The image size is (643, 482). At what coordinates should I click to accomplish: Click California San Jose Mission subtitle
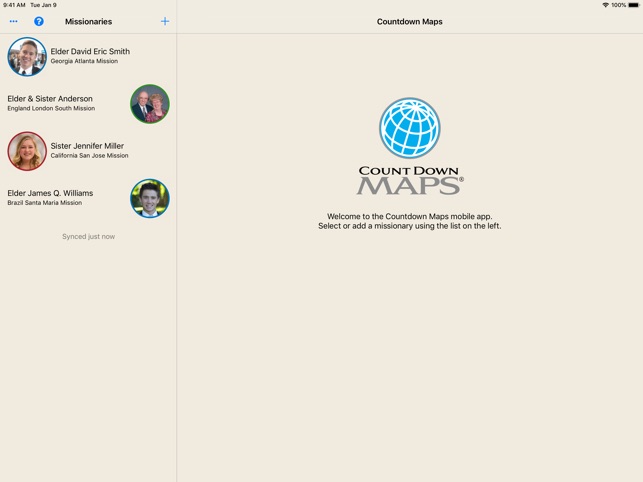(x=89, y=155)
